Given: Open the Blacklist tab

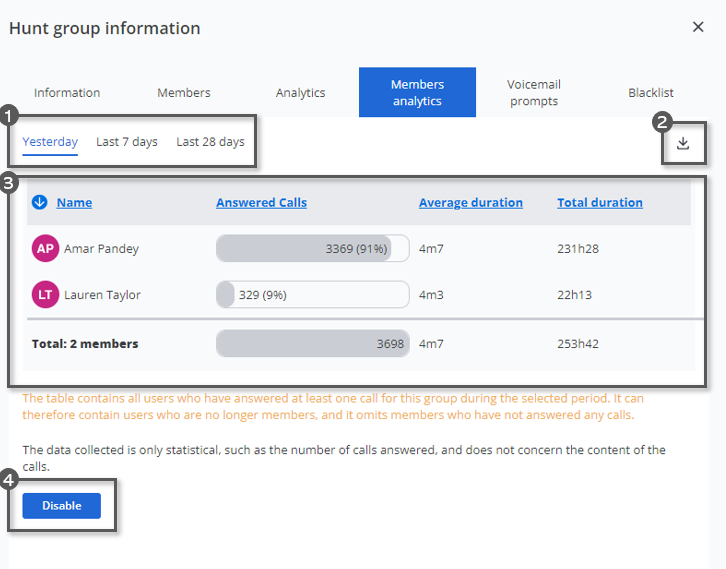Looking at the screenshot, I should [x=651, y=93].
